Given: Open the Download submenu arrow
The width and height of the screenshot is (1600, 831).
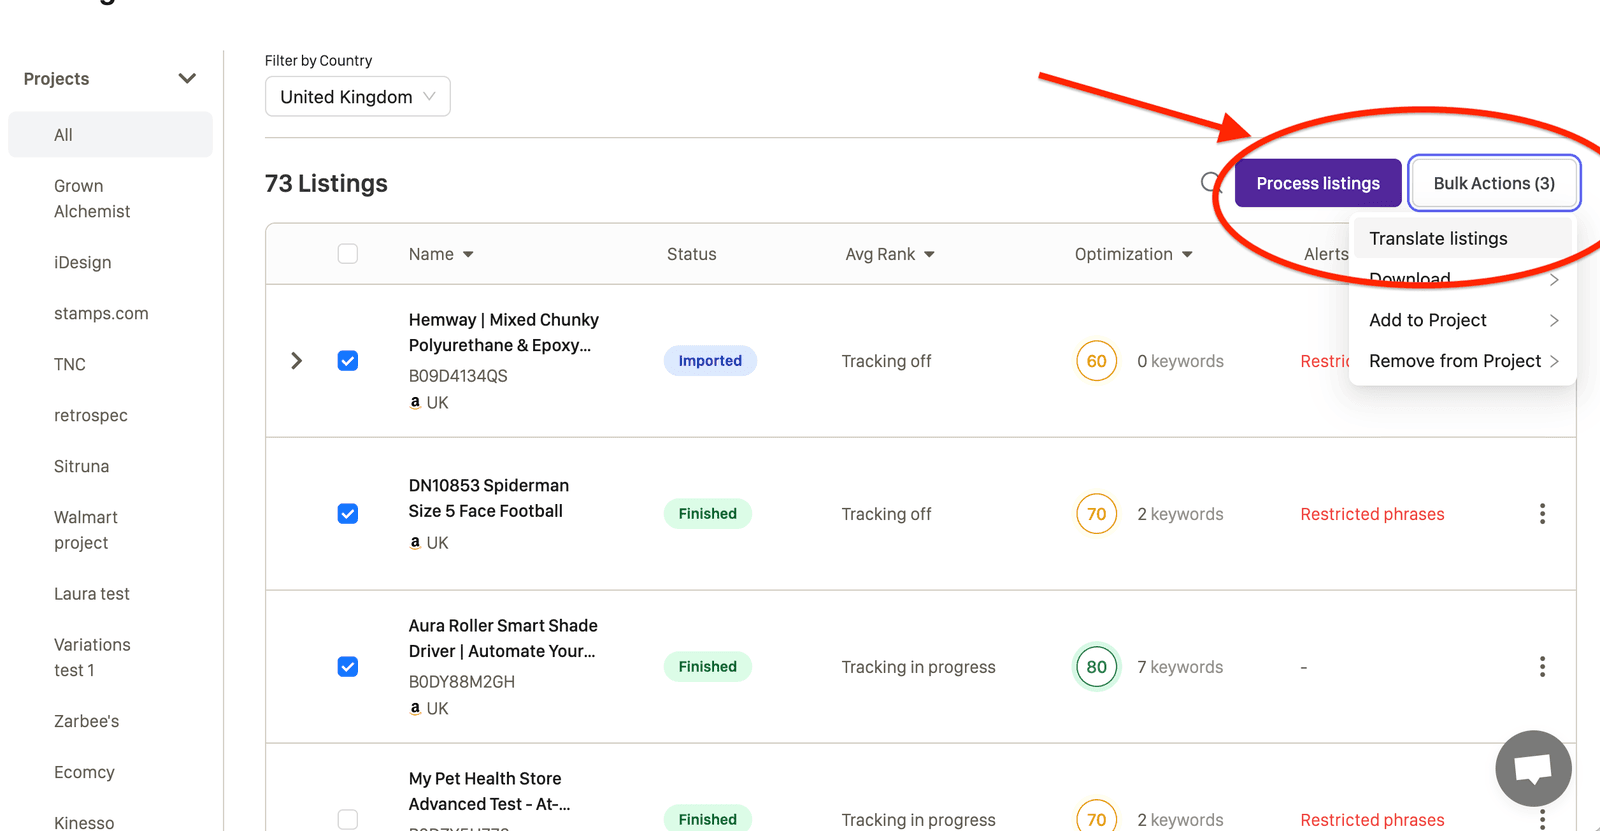Looking at the screenshot, I should click(x=1554, y=280).
